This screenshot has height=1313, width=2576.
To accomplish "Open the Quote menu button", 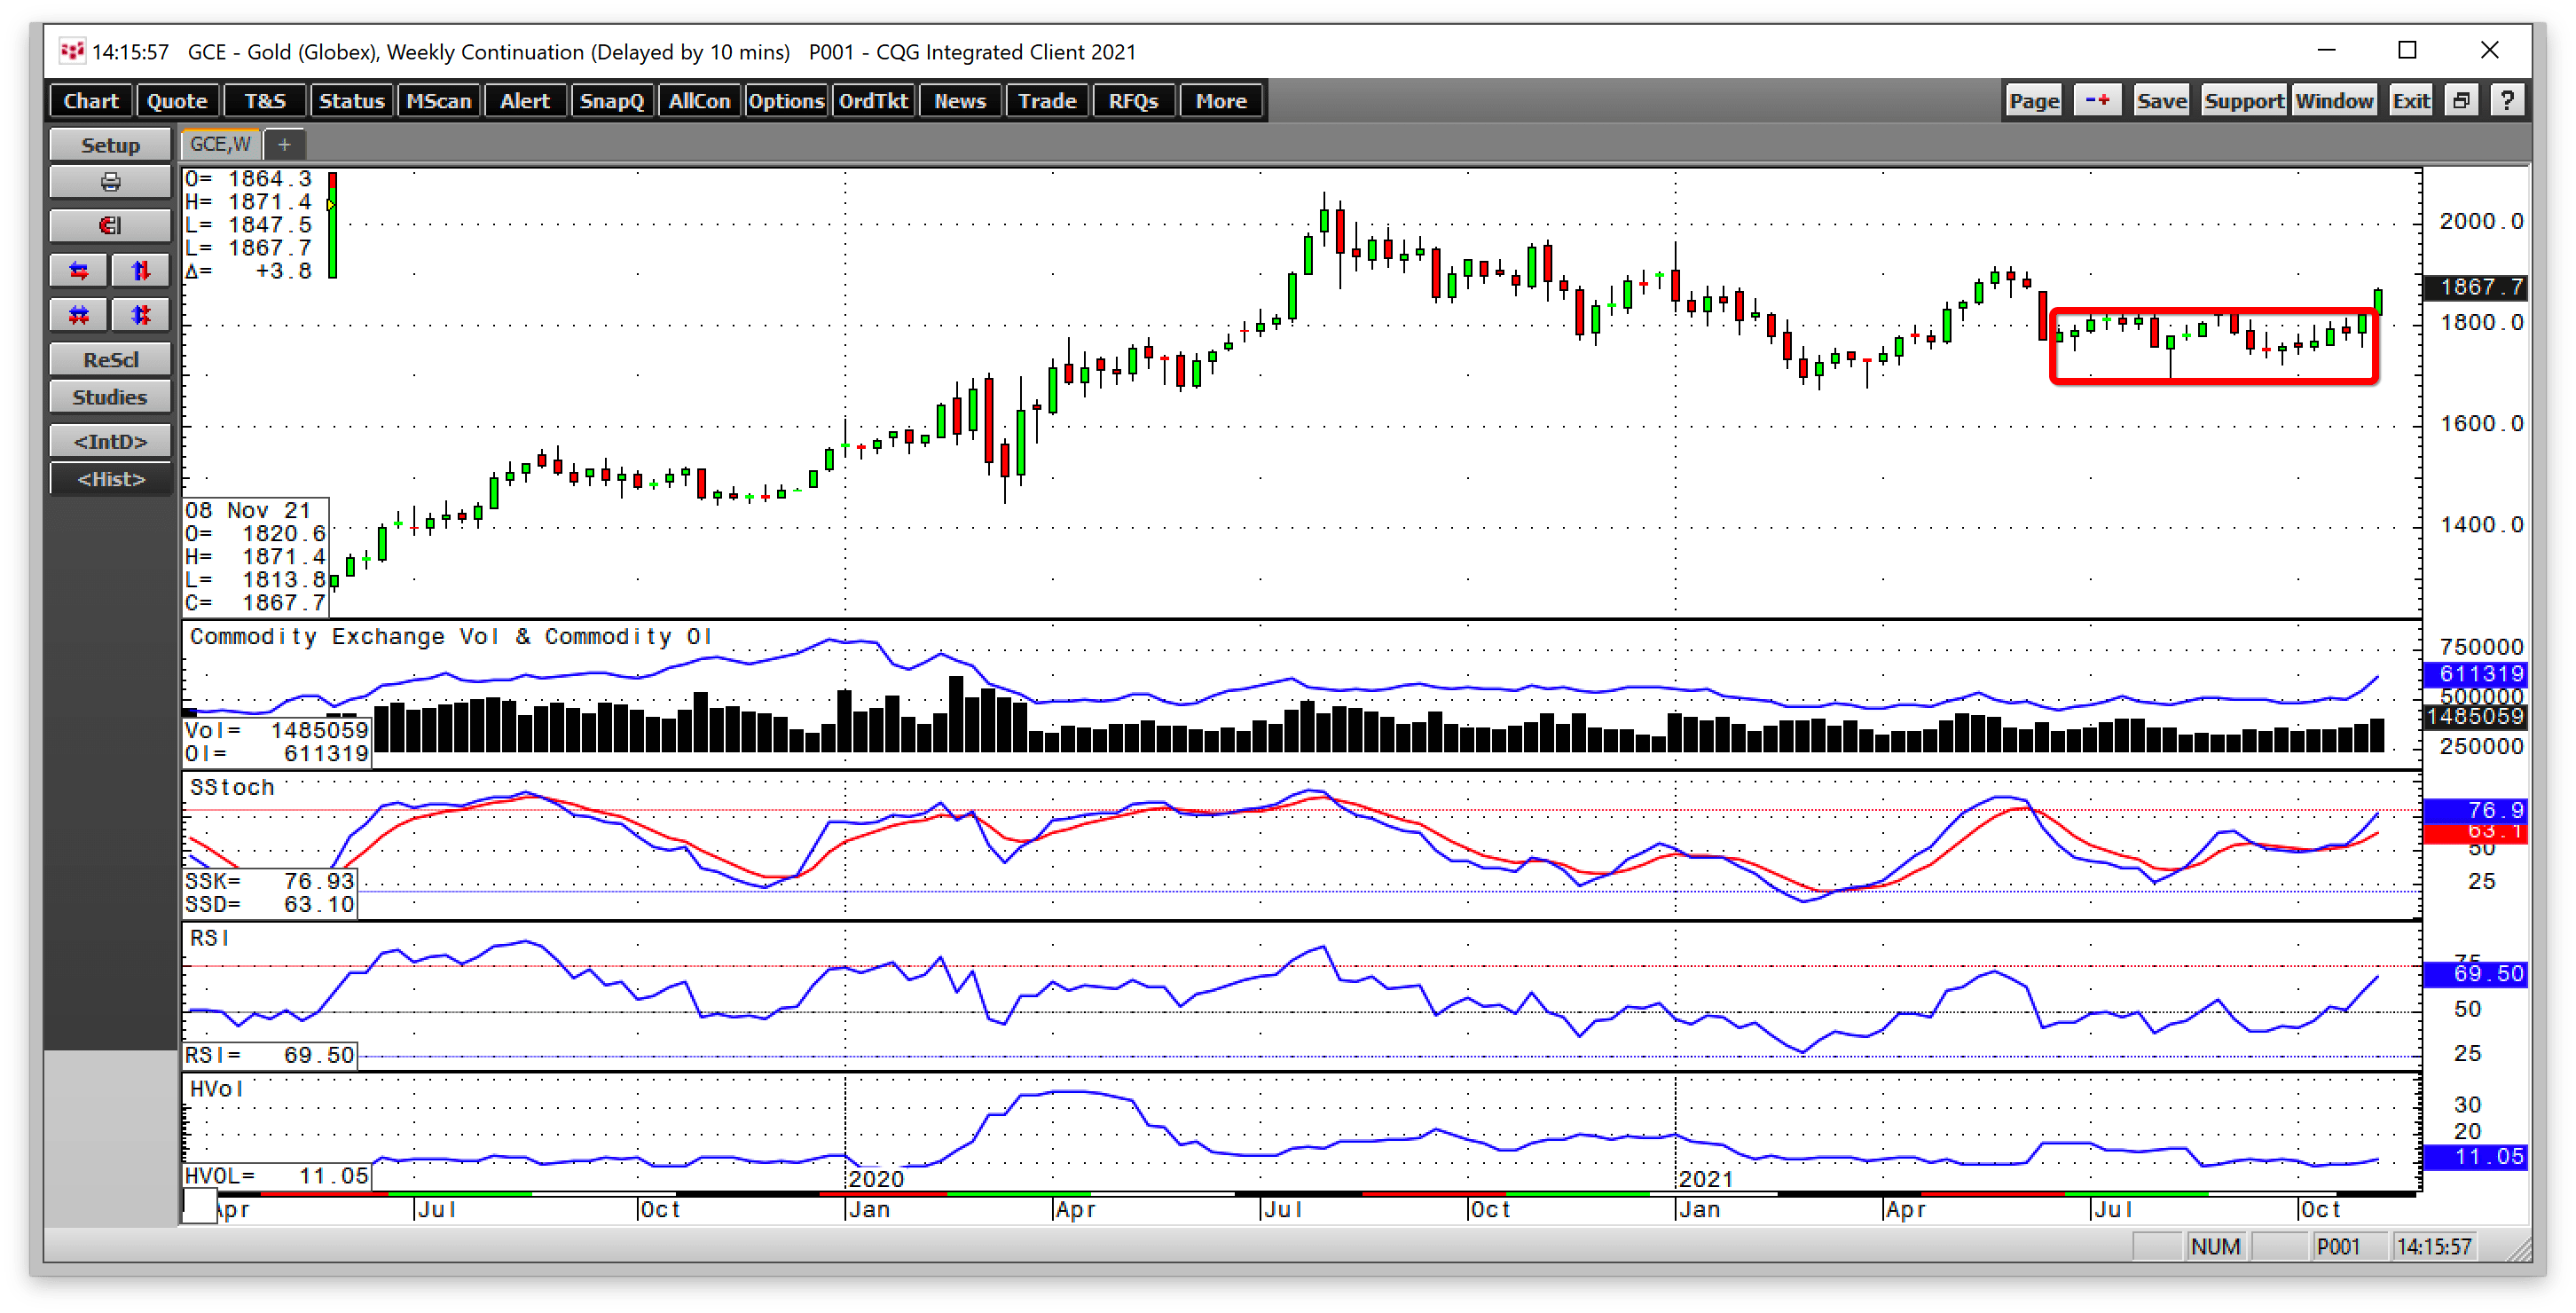I will 177,101.
